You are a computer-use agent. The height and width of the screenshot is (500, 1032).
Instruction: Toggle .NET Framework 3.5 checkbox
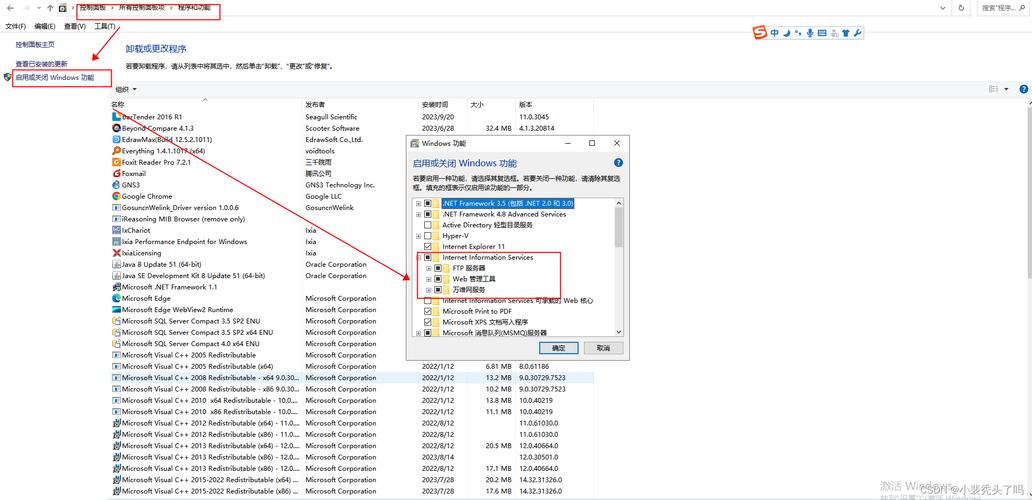click(428, 203)
